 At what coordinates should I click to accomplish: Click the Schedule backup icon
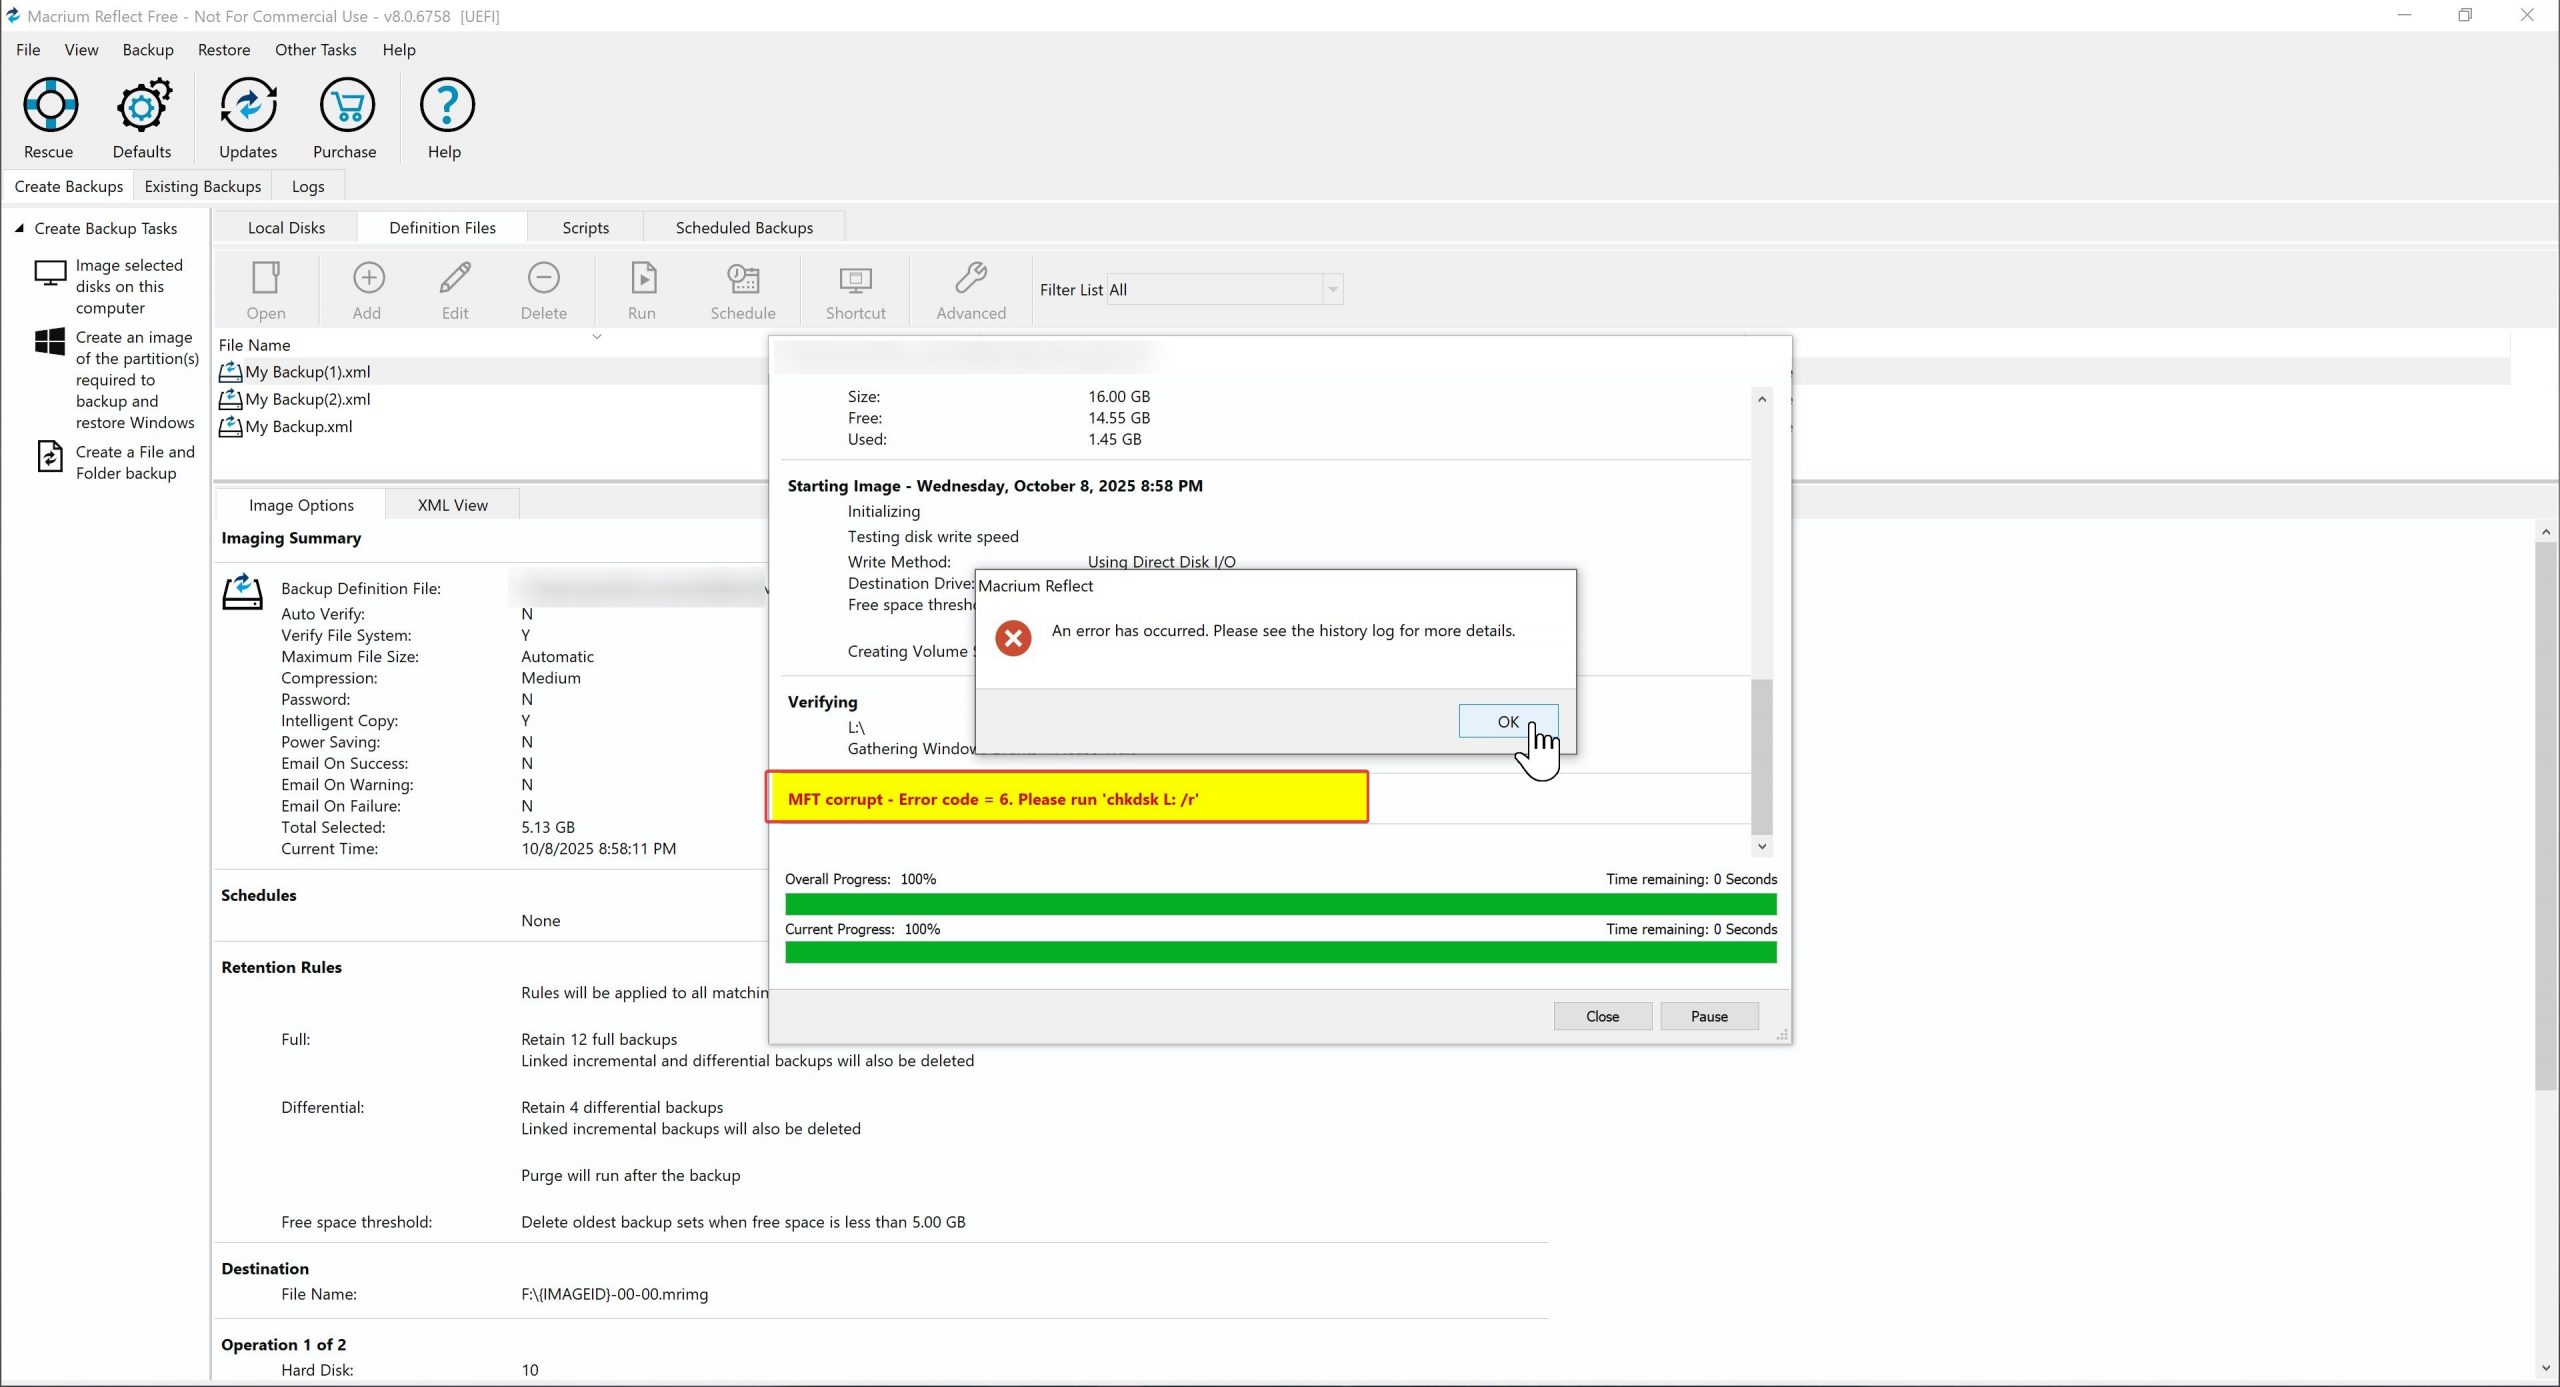[742, 279]
